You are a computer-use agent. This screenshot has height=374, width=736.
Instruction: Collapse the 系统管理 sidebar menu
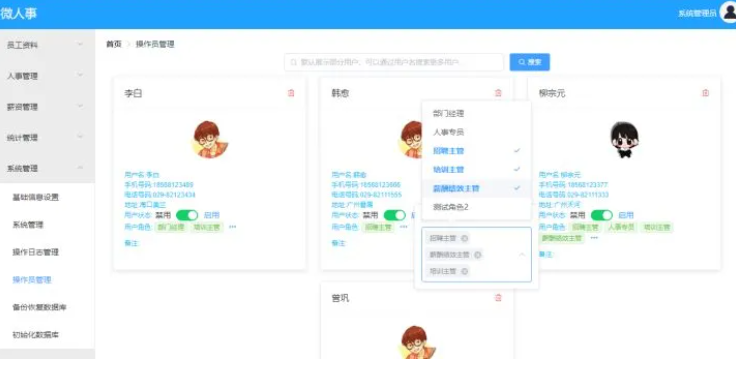point(47,168)
